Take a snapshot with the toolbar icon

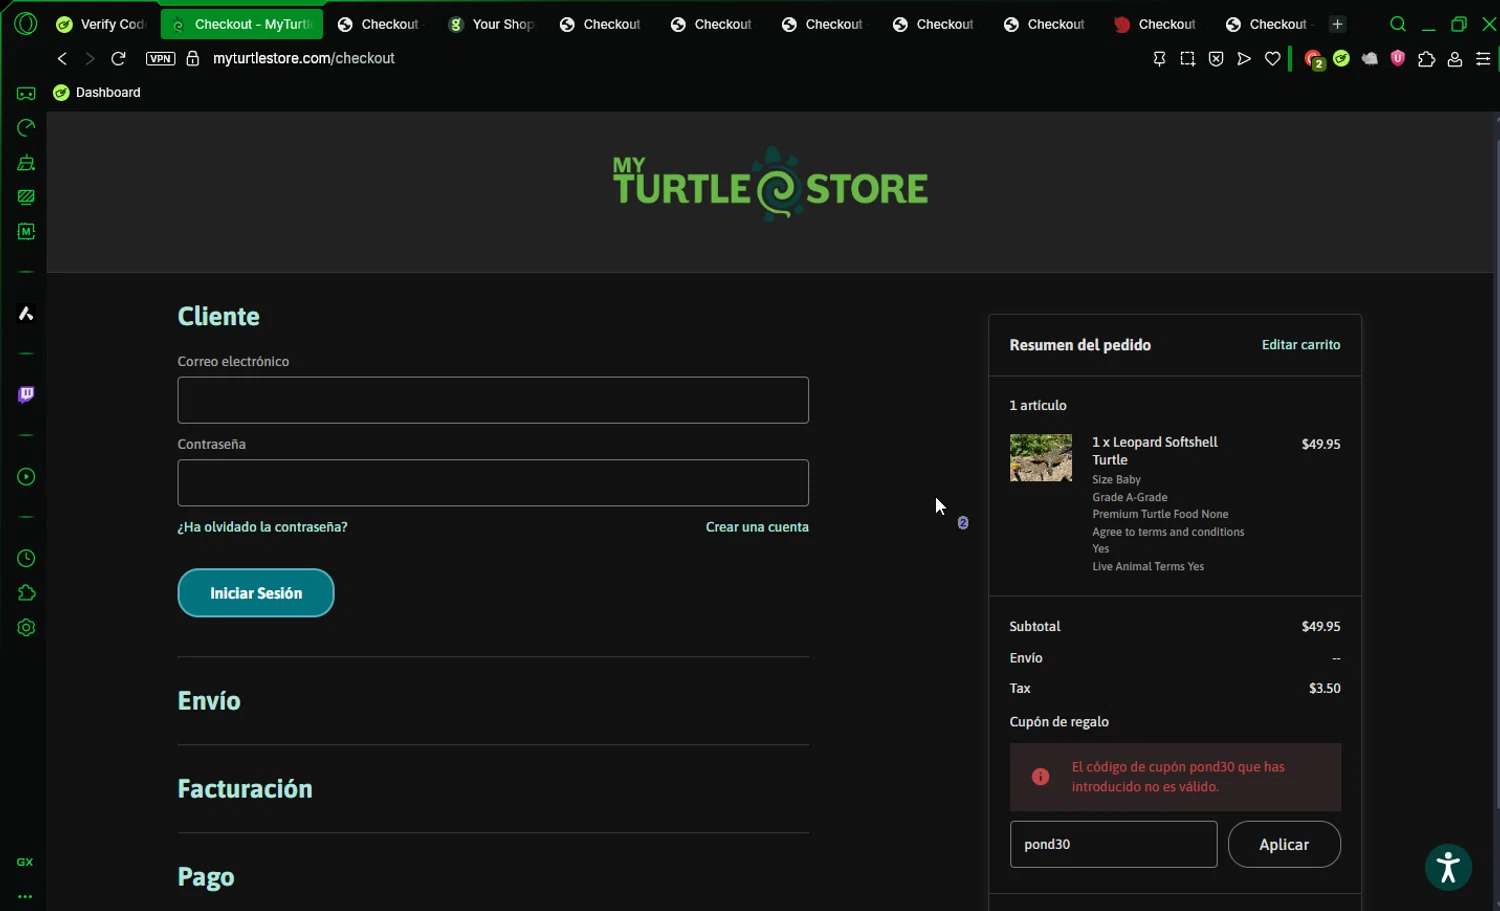(x=1187, y=59)
